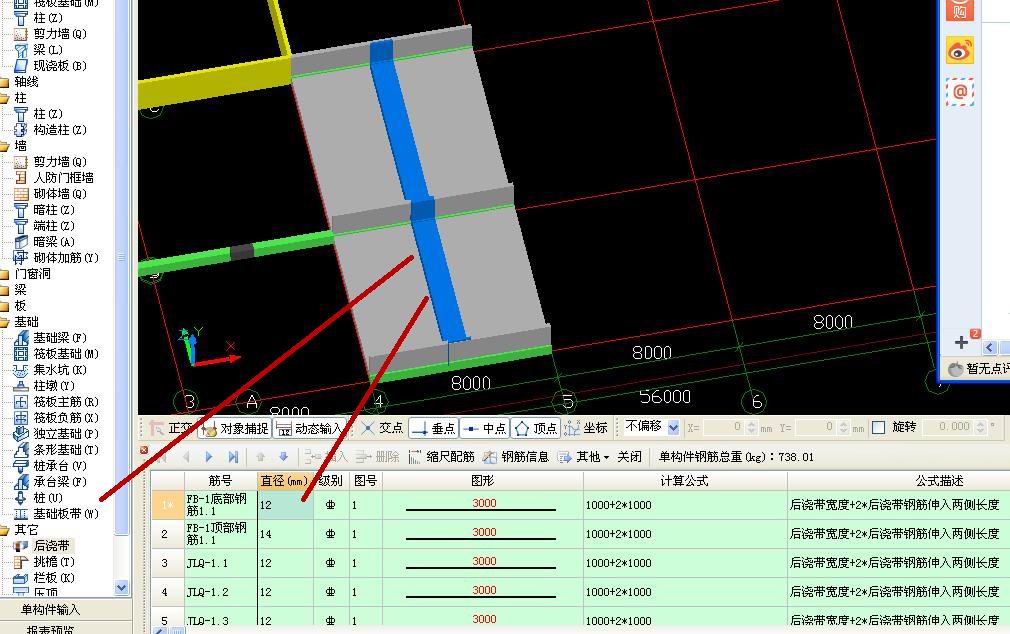Toggle 垂点 perpendicular snap
This screenshot has height=634, width=1010.
coord(434,428)
